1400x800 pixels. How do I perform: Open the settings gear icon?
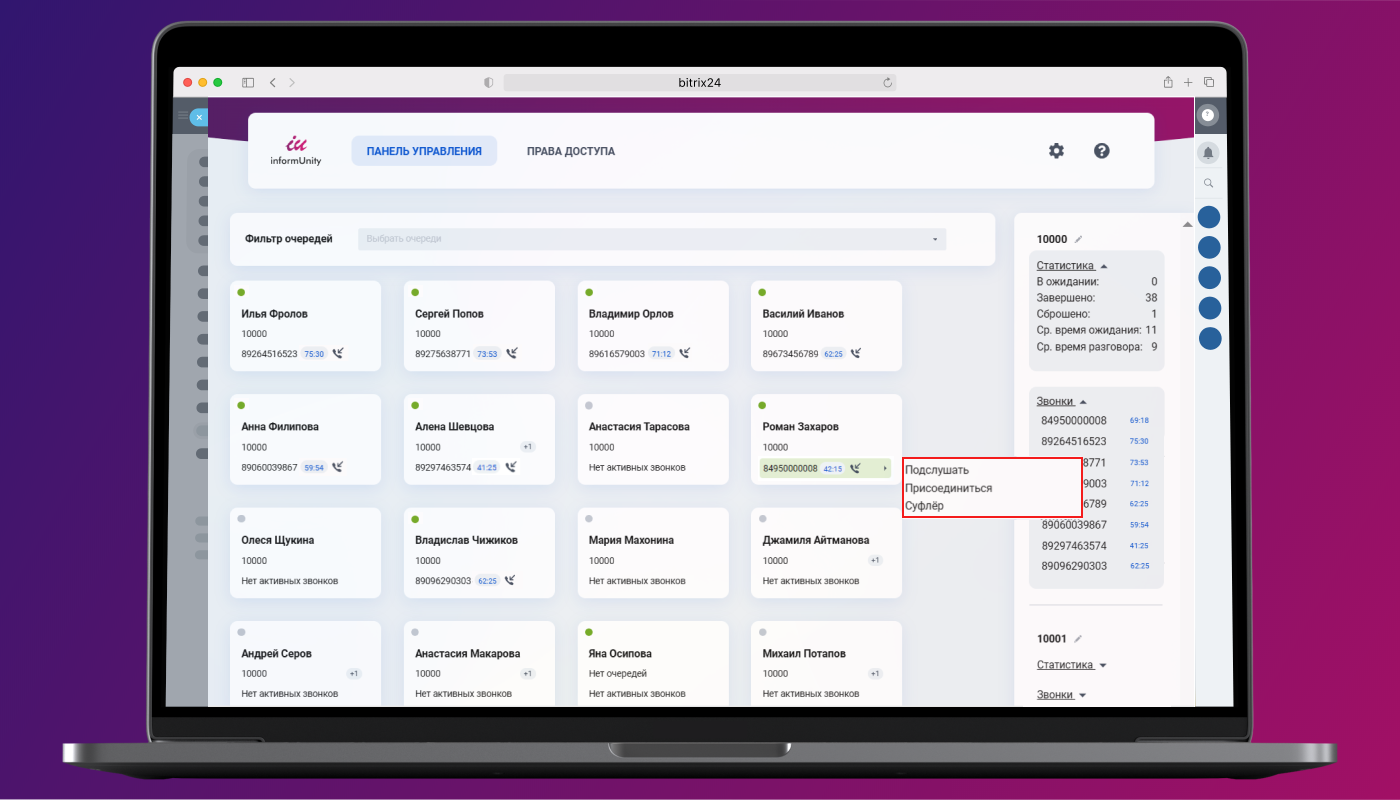pos(1056,151)
